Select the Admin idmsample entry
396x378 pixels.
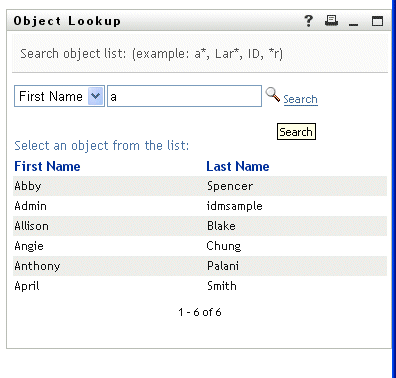(200, 206)
